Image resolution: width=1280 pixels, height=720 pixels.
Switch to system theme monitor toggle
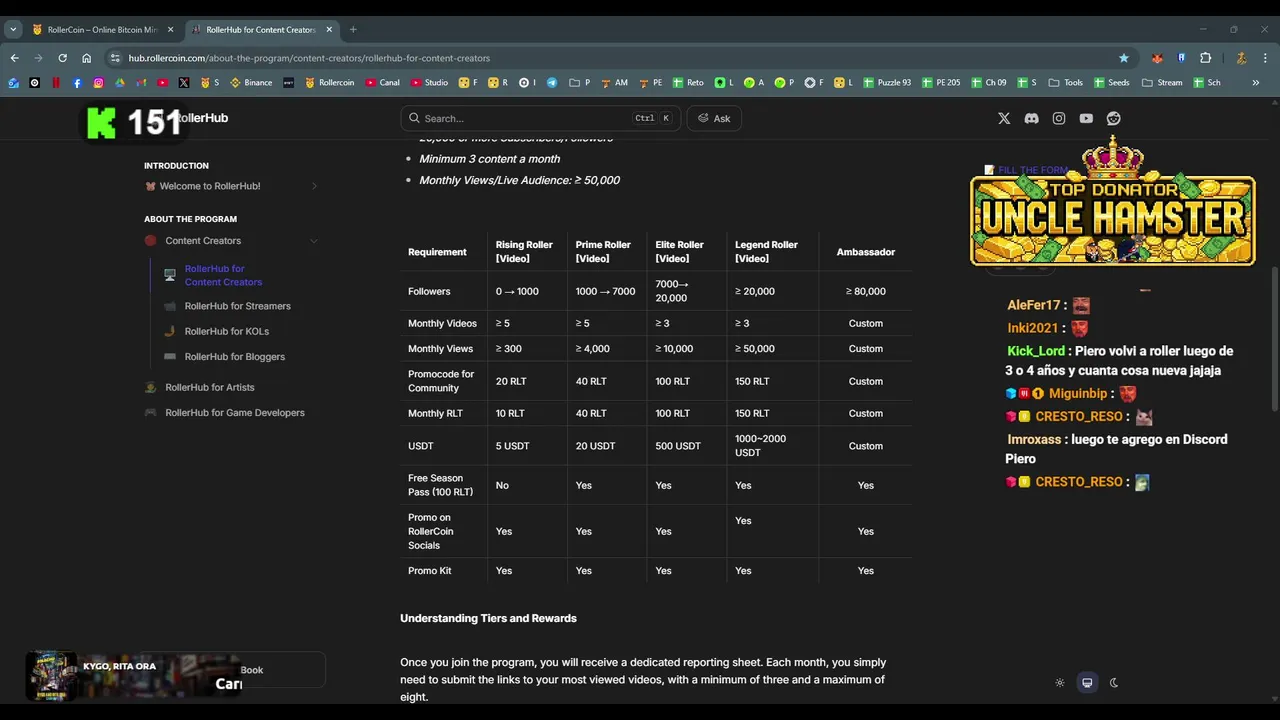(x=1087, y=683)
